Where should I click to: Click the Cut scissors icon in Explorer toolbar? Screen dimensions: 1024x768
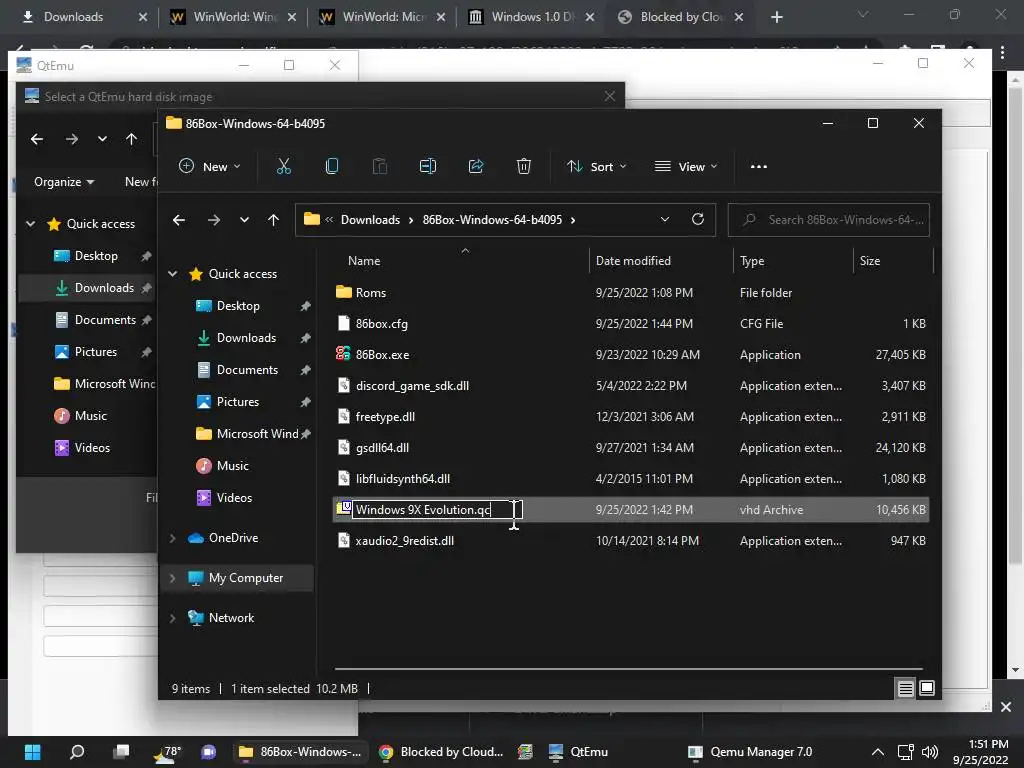pyautogui.click(x=283, y=167)
